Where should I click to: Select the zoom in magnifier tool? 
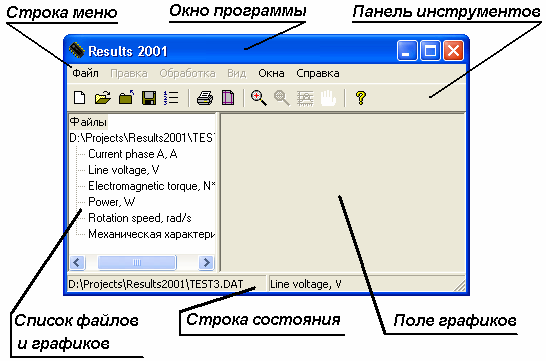(x=259, y=98)
